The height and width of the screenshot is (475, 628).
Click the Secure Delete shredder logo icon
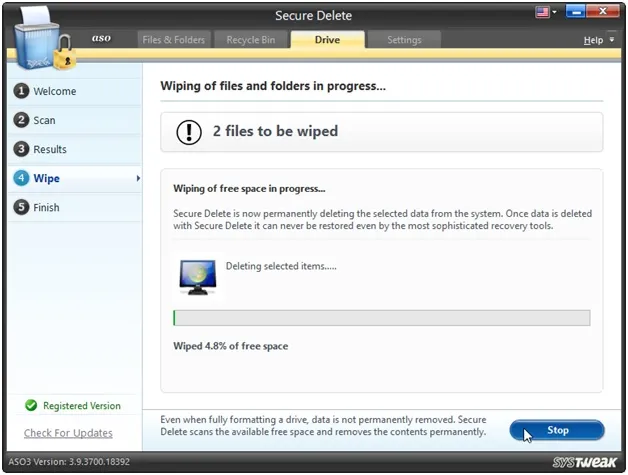tap(44, 38)
